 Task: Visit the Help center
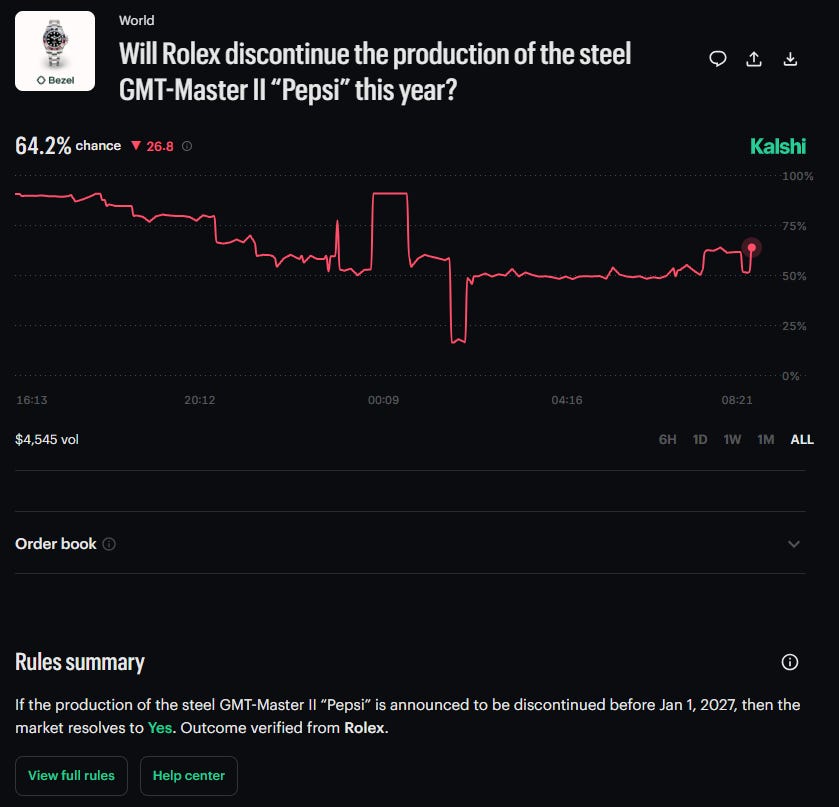tap(188, 775)
